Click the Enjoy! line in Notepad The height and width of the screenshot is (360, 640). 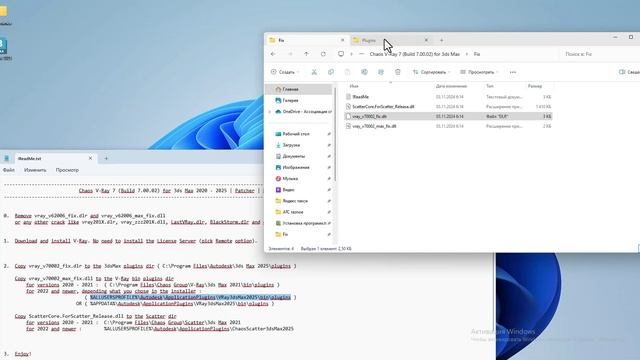point(23,354)
